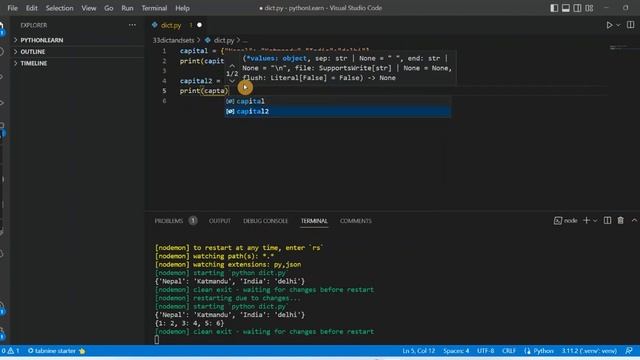Open the Help menu
The width and height of the screenshot is (640, 360).
(x=182, y=8)
